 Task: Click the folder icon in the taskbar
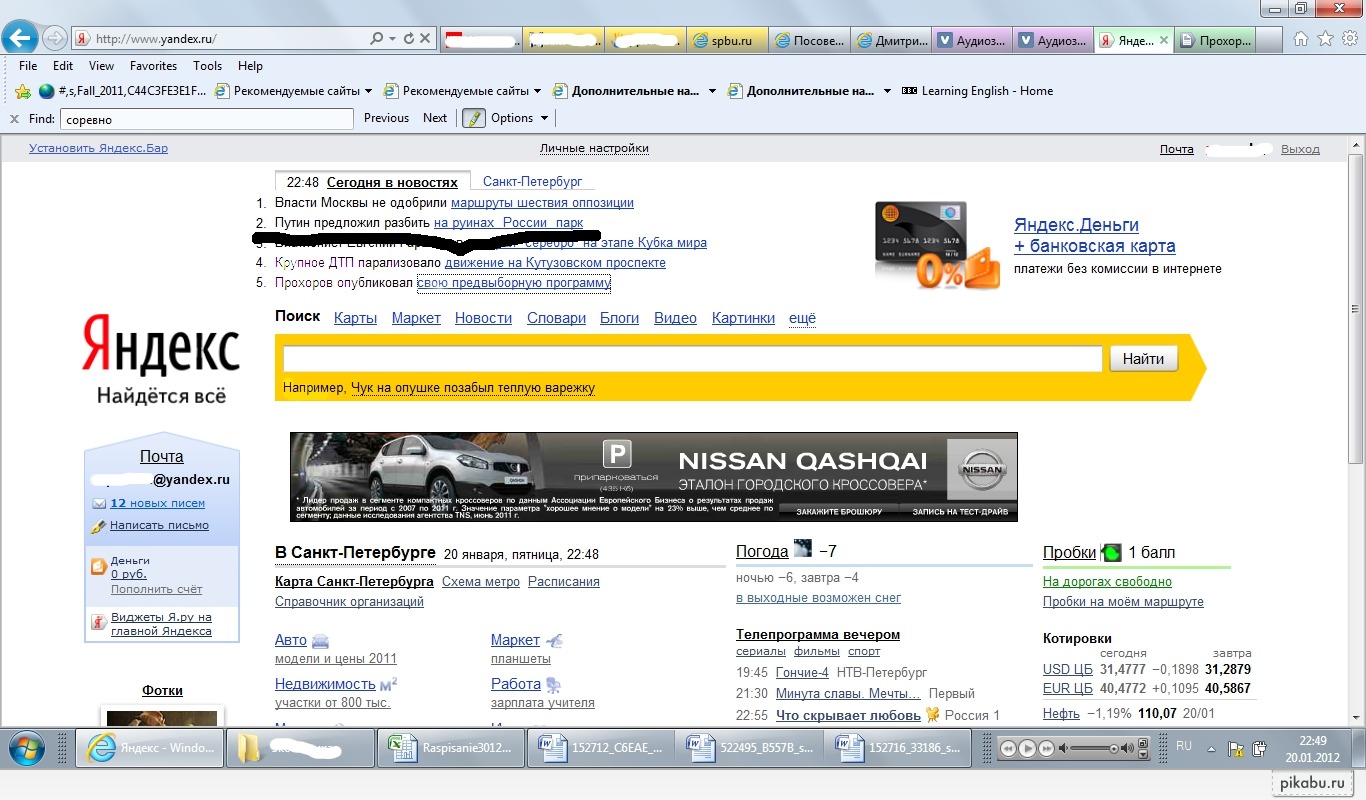[300, 748]
